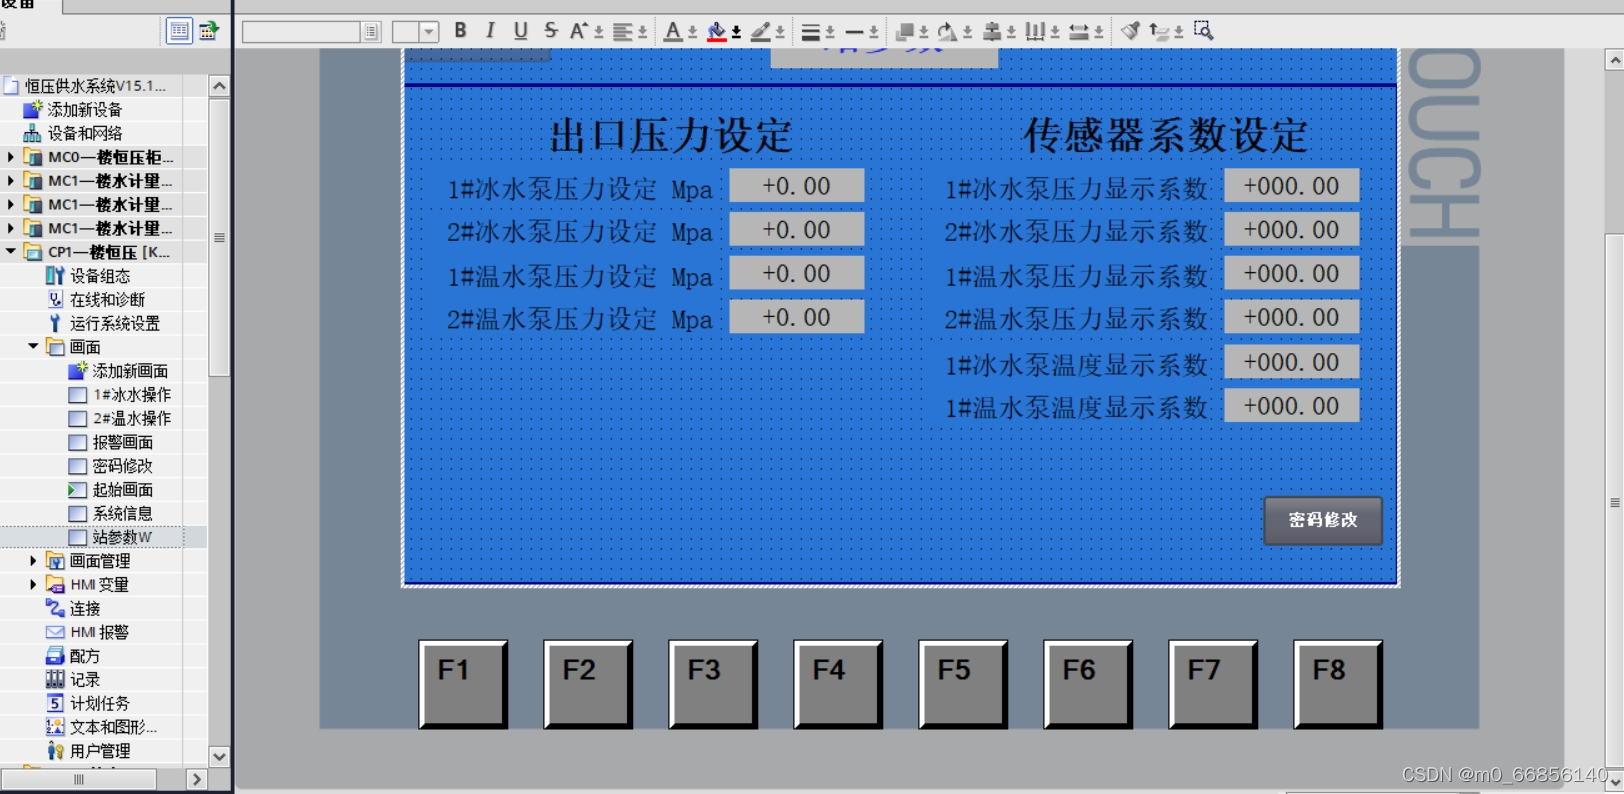The image size is (1624, 794).
Task: Expand the 画面管理 folder
Action: click(x=33, y=561)
